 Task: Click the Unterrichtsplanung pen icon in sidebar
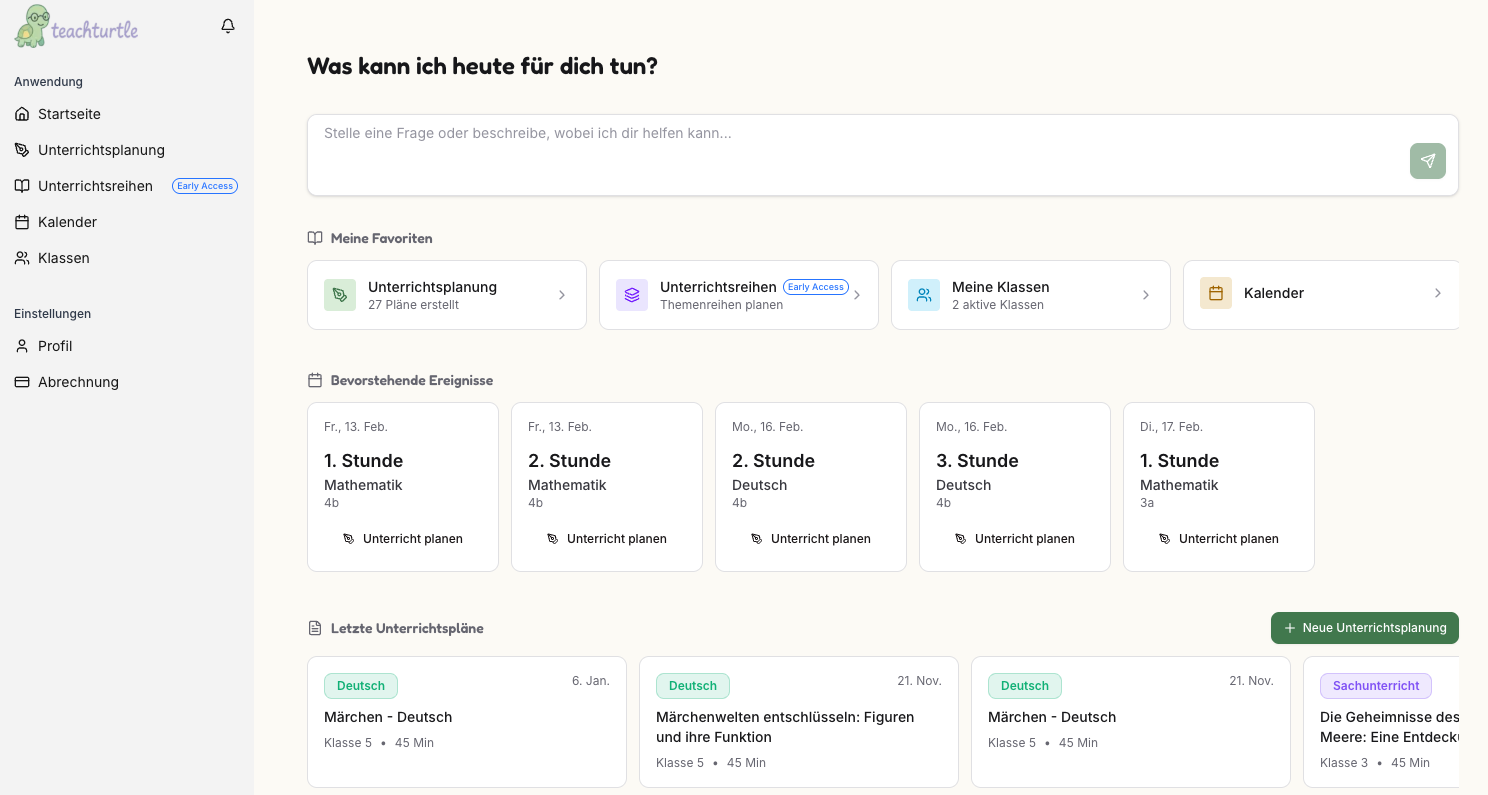point(22,150)
